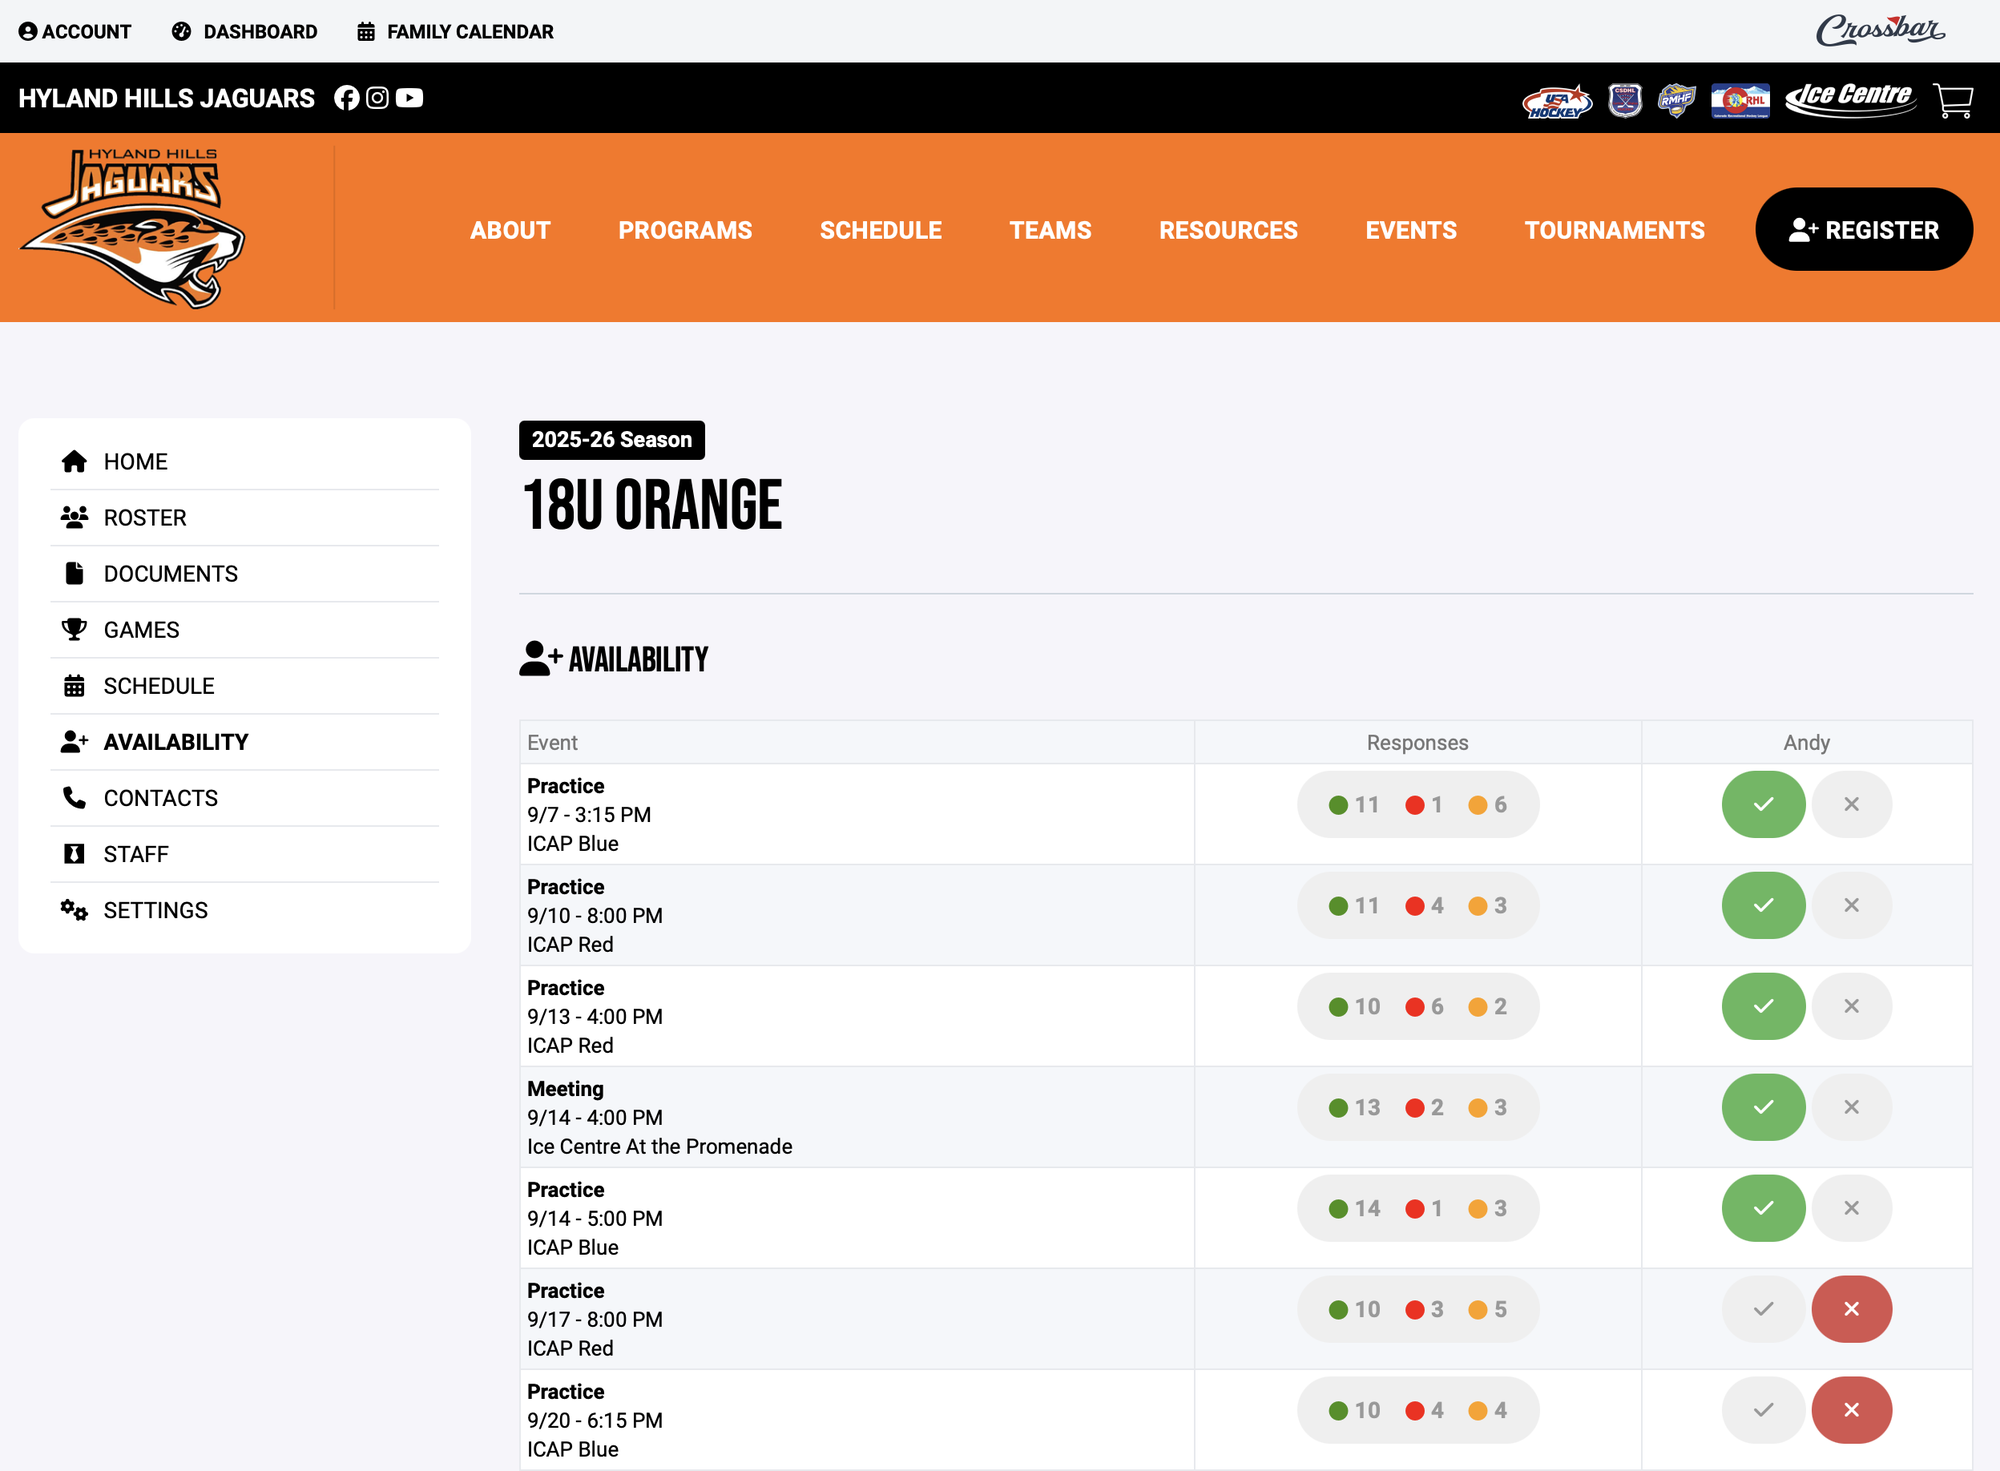Open the shopping cart icon

[x=1952, y=100]
